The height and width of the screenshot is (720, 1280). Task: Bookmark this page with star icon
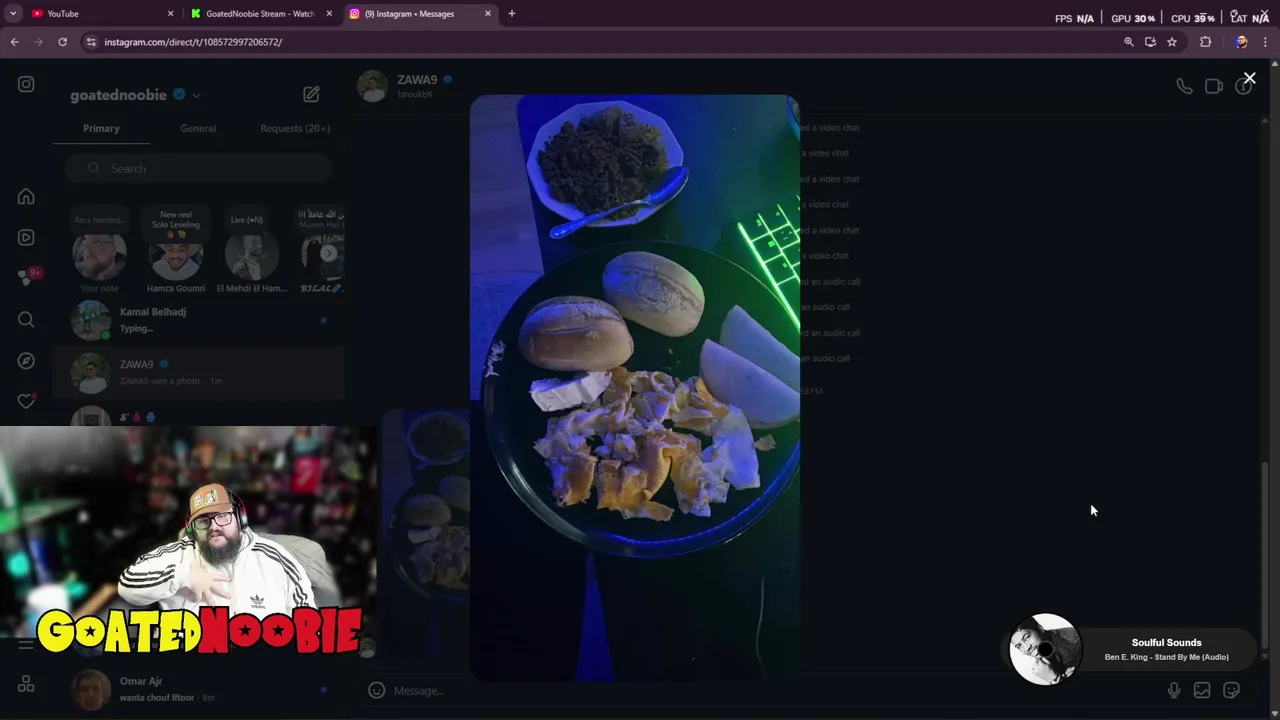click(x=1172, y=42)
